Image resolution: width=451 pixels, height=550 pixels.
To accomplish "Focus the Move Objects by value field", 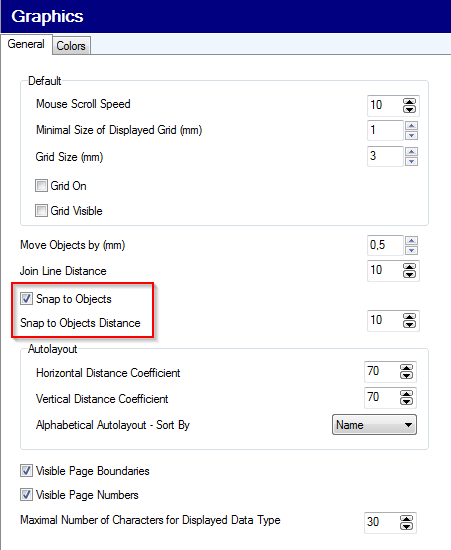I will pos(385,245).
